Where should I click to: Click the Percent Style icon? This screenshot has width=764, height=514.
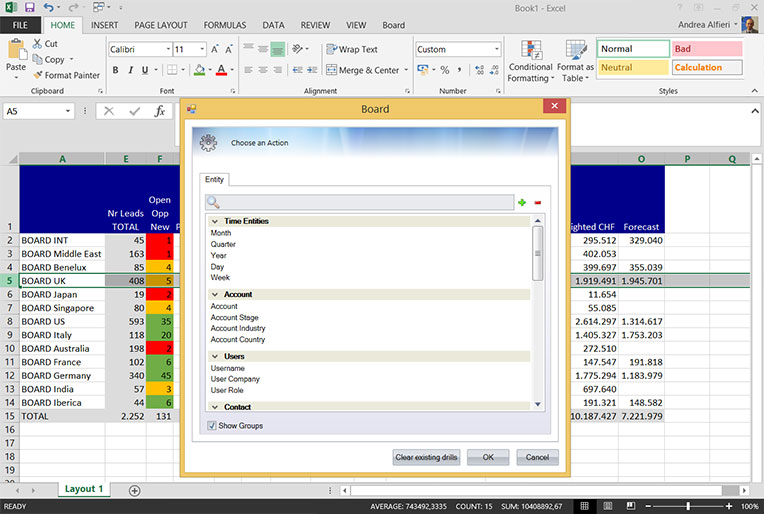coord(444,70)
